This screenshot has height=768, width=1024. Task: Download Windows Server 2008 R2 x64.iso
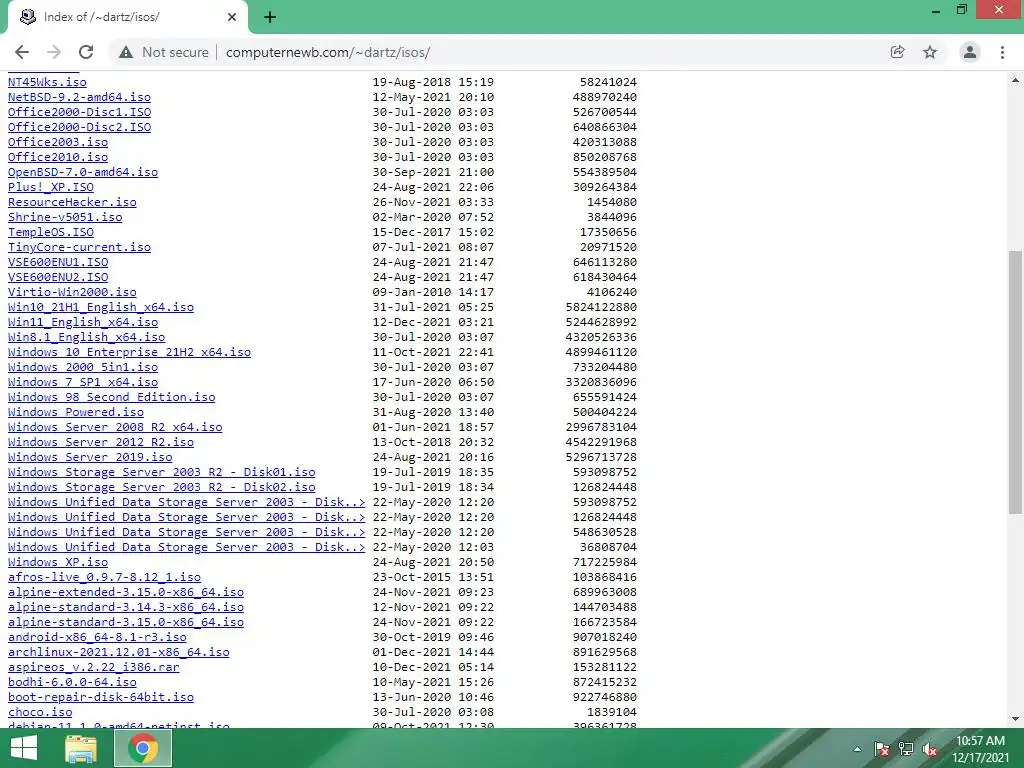point(115,427)
